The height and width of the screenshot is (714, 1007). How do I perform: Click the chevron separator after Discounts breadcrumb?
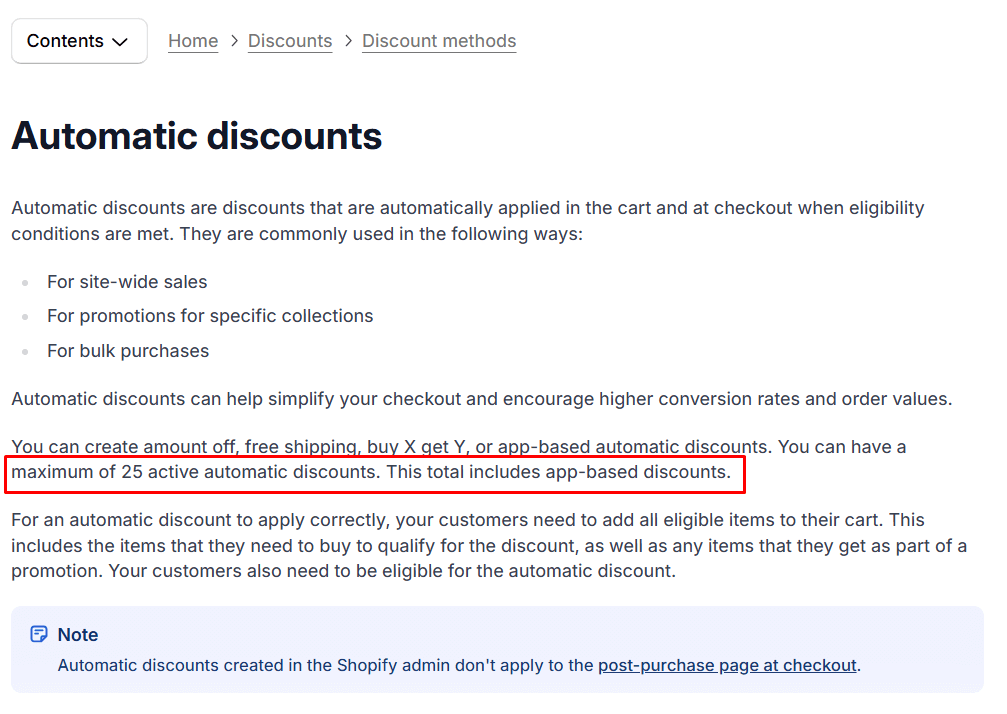point(347,41)
